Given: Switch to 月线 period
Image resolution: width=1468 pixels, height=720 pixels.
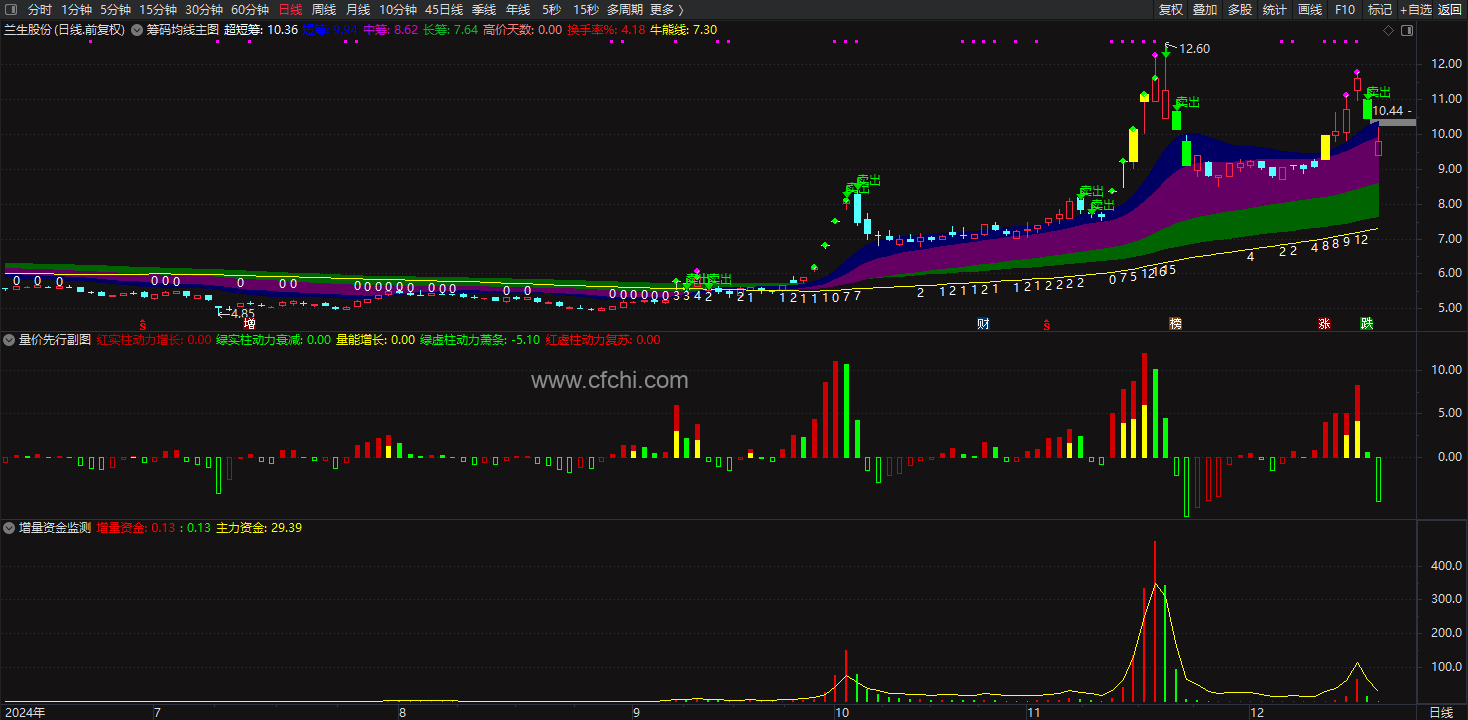Looking at the screenshot, I should click(x=358, y=9).
